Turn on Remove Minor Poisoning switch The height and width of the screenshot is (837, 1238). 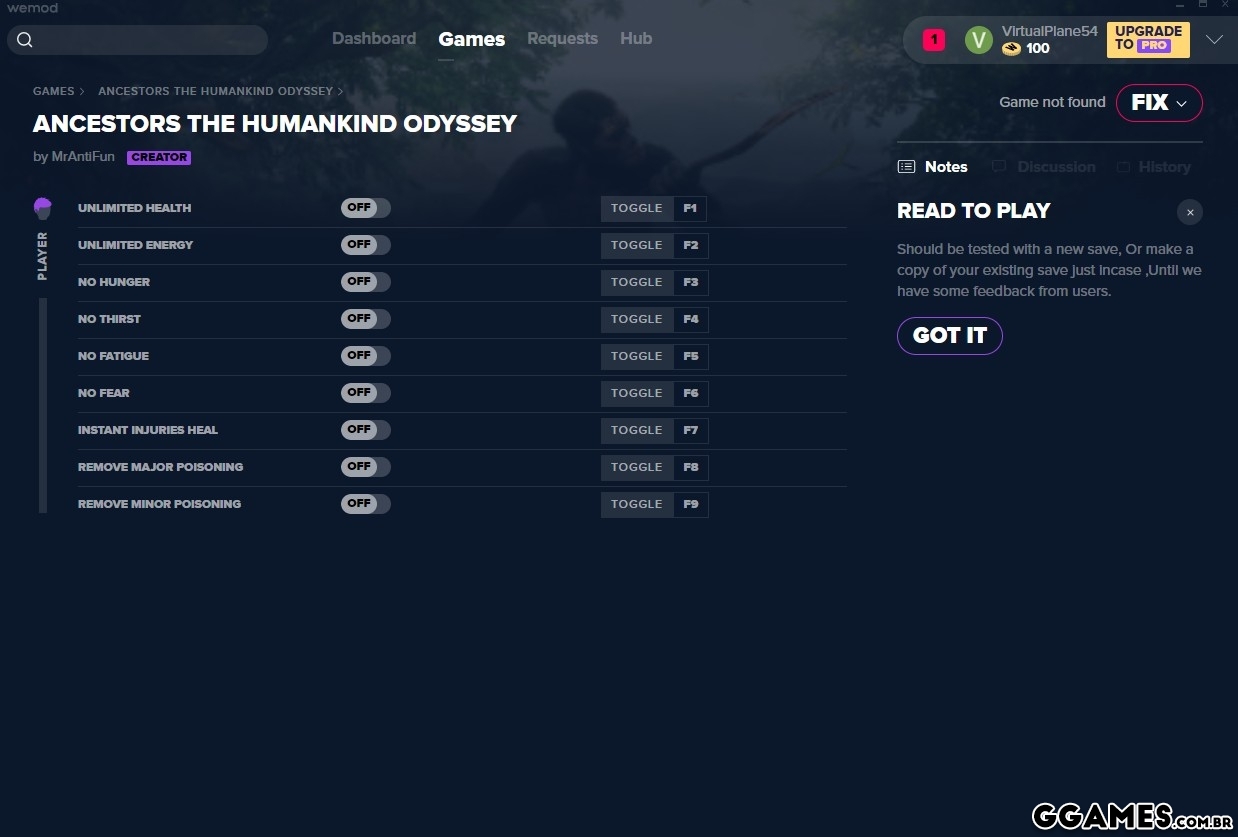point(365,504)
